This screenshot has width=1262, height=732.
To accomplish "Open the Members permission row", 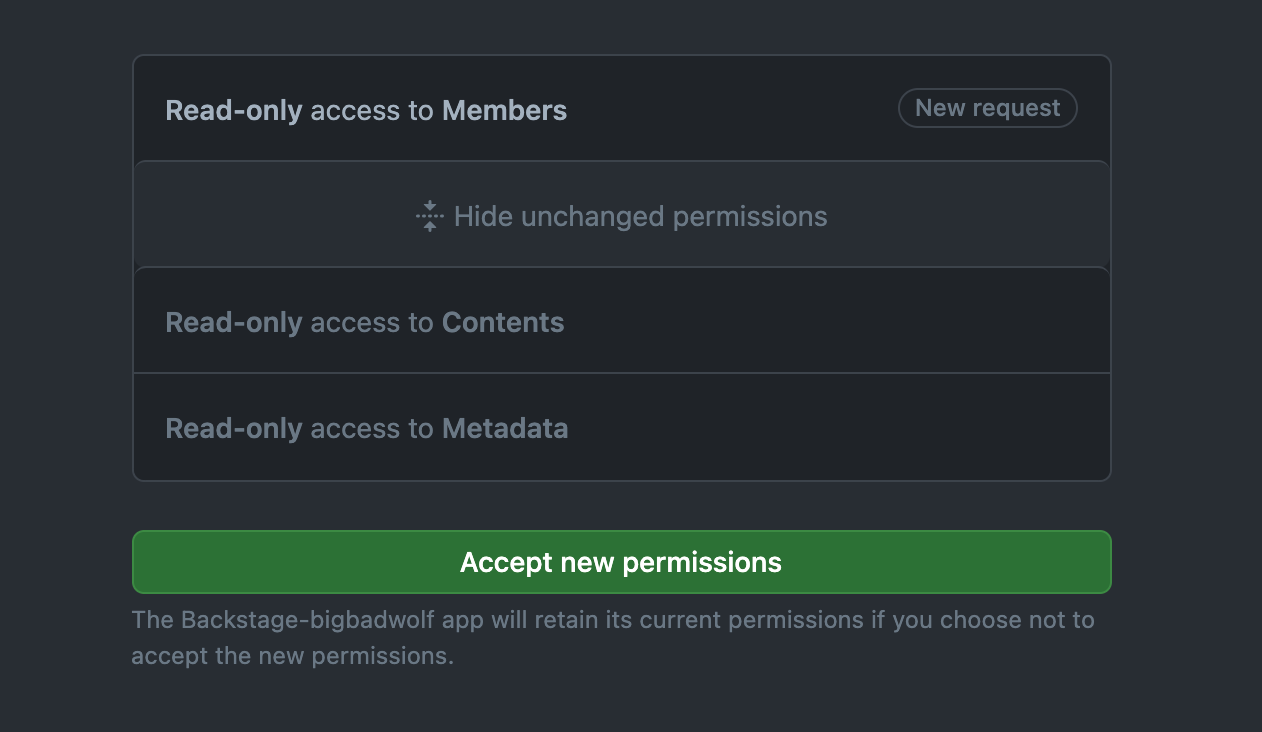I will click(622, 109).
